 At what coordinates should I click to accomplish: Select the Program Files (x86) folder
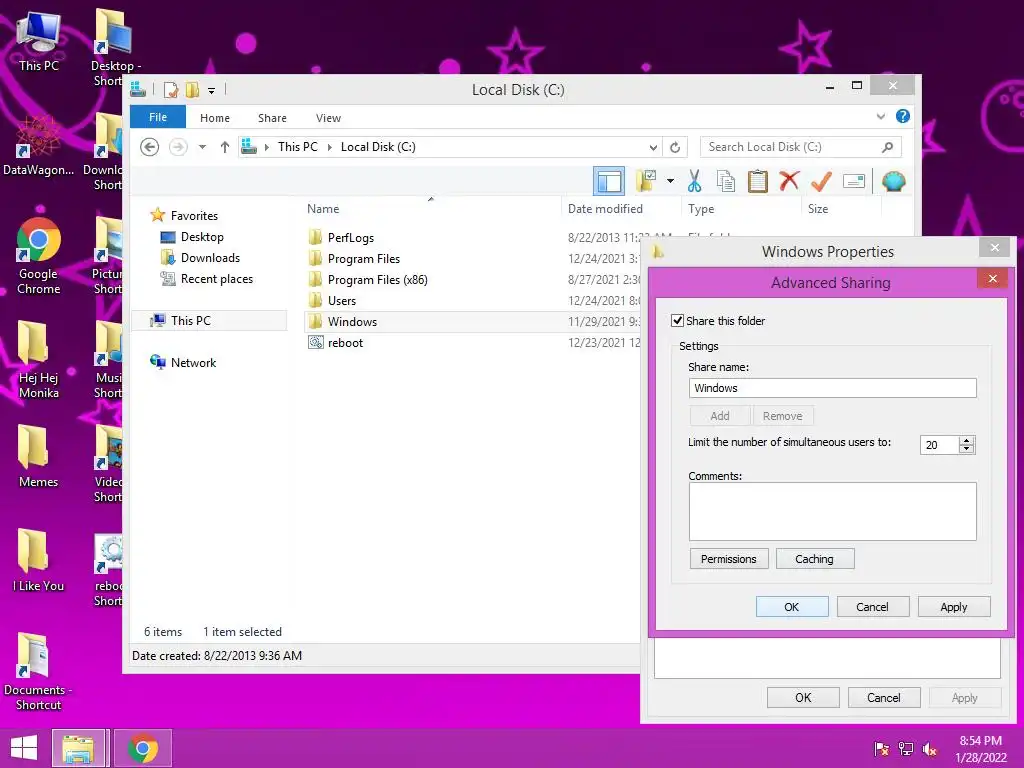coord(377,280)
